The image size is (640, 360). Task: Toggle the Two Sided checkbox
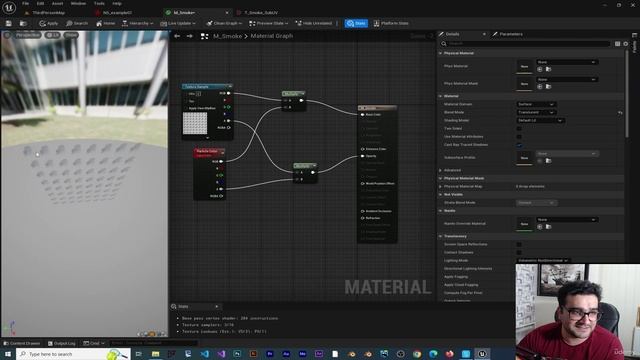click(519, 129)
